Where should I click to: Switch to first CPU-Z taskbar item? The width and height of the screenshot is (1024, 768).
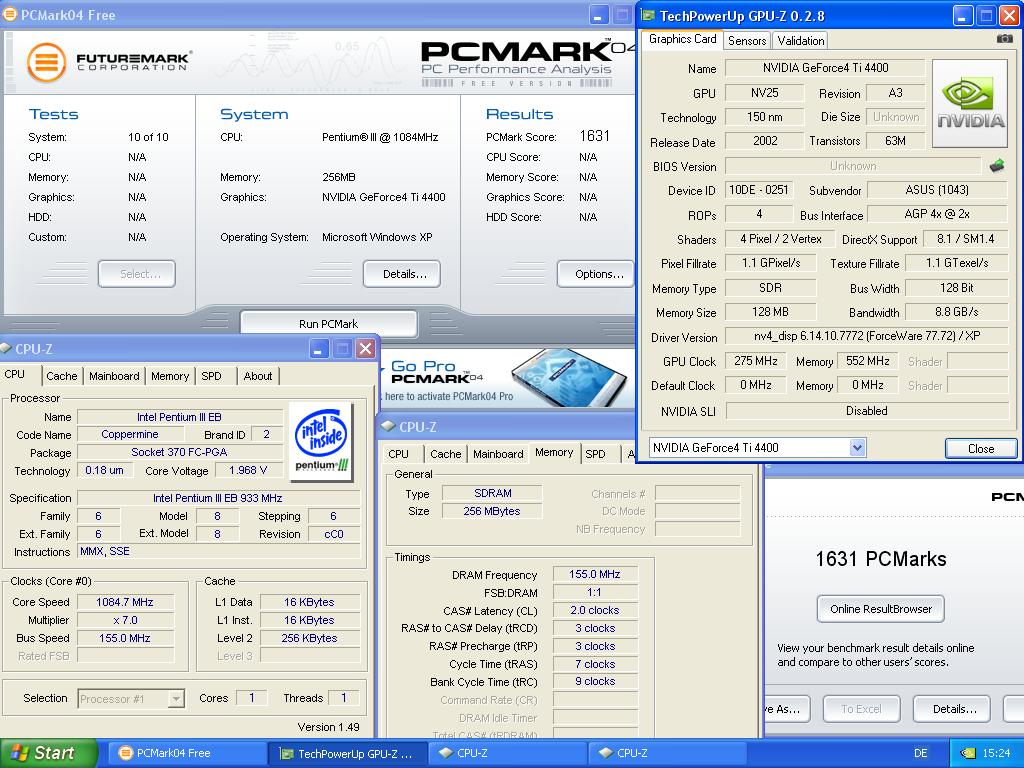pyautogui.click(x=507, y=753)
